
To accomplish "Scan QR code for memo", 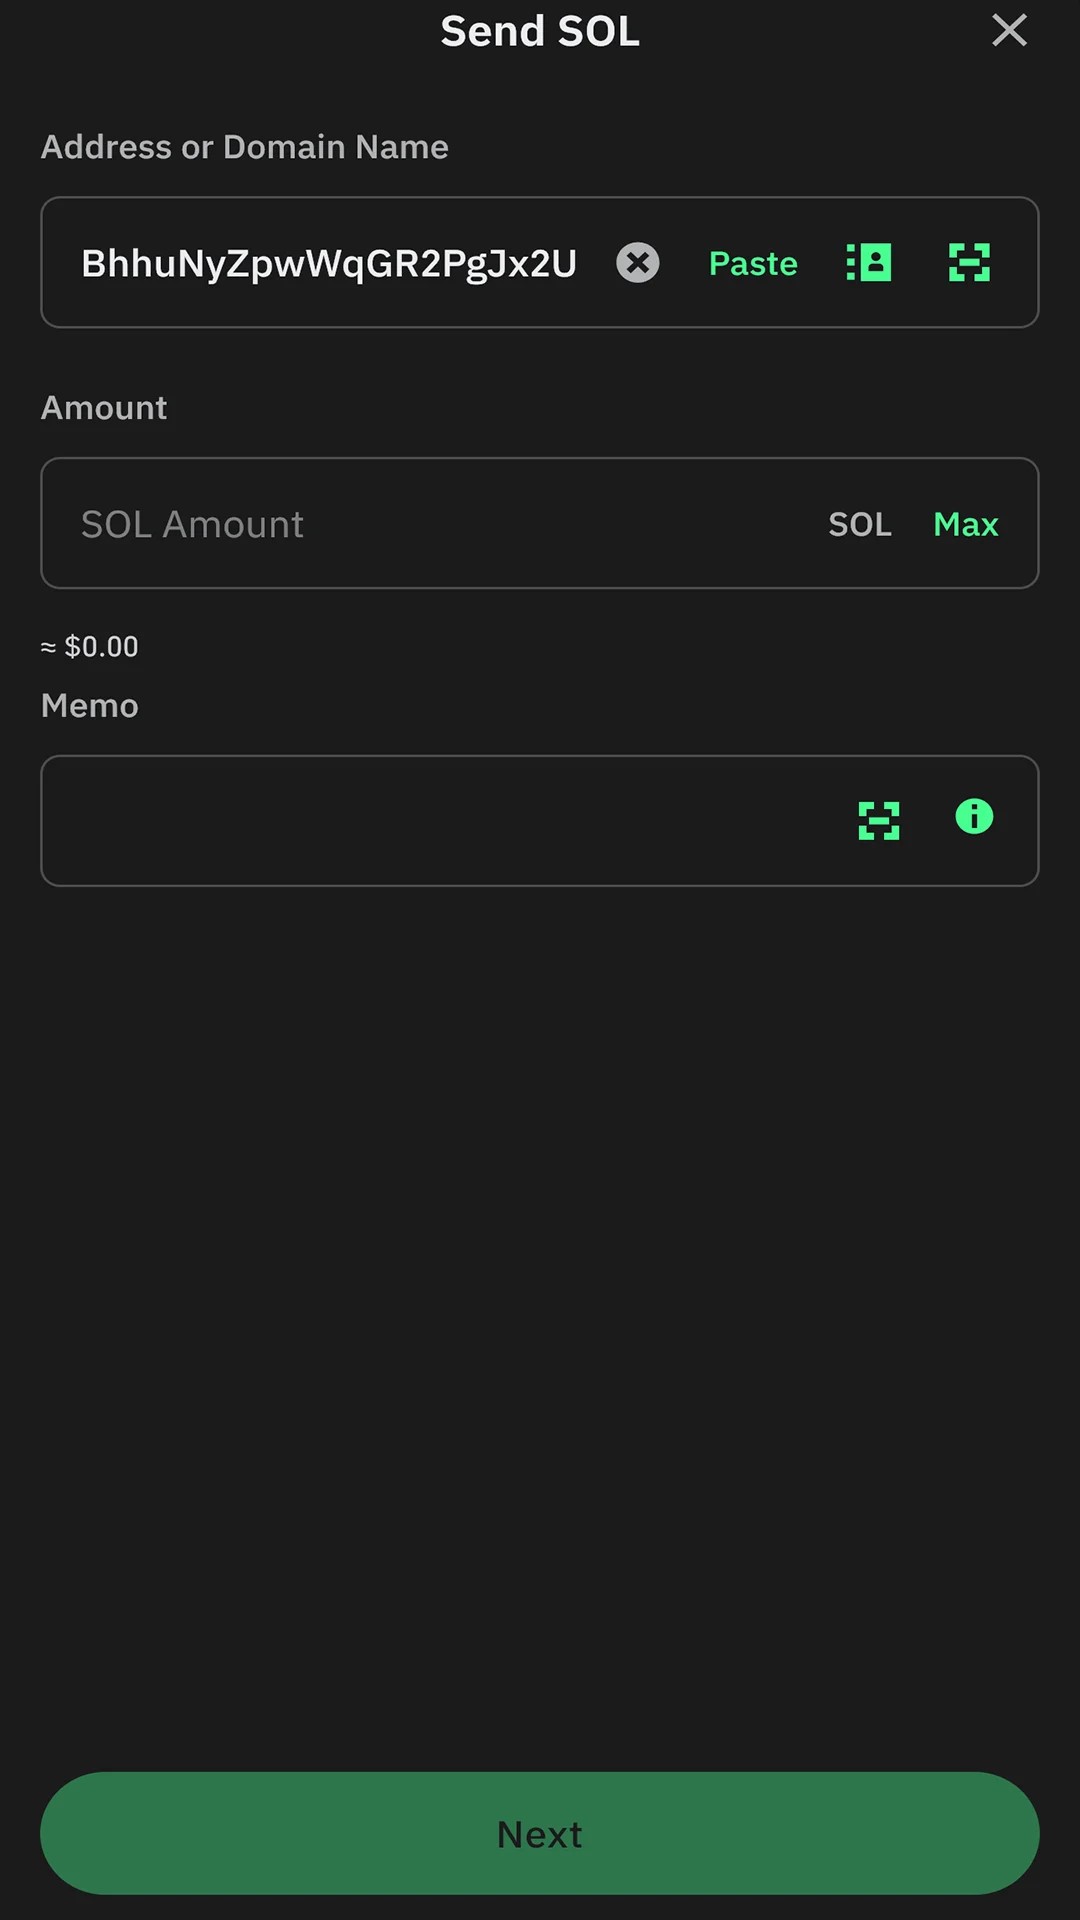I will tap(879, 821).
